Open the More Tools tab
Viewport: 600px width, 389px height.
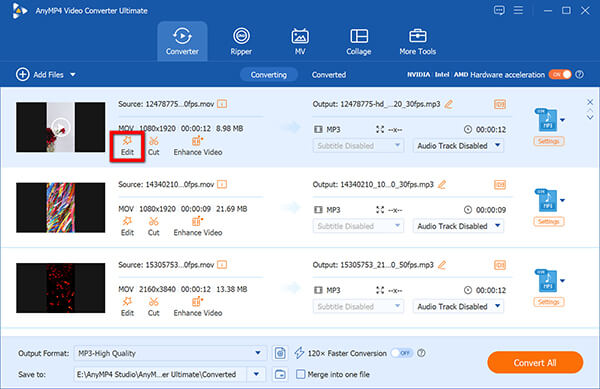417,41
